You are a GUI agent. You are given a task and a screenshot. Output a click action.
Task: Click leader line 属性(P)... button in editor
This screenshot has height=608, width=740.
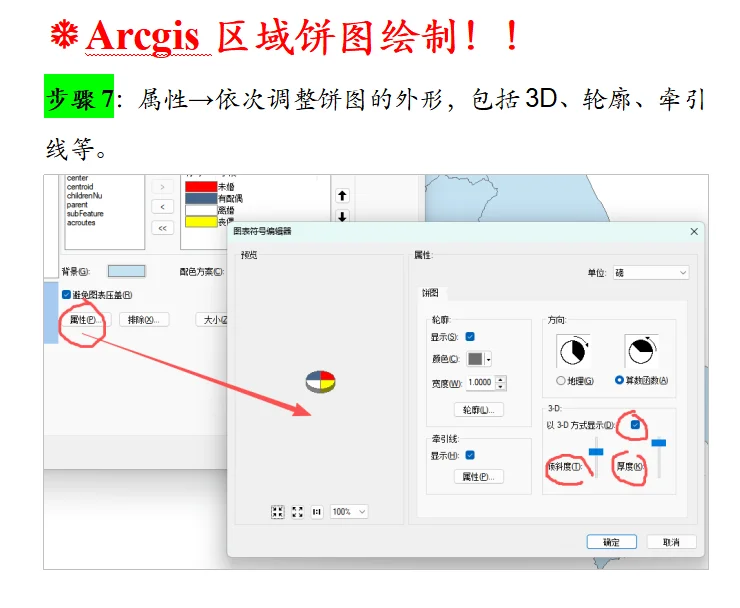479,477
